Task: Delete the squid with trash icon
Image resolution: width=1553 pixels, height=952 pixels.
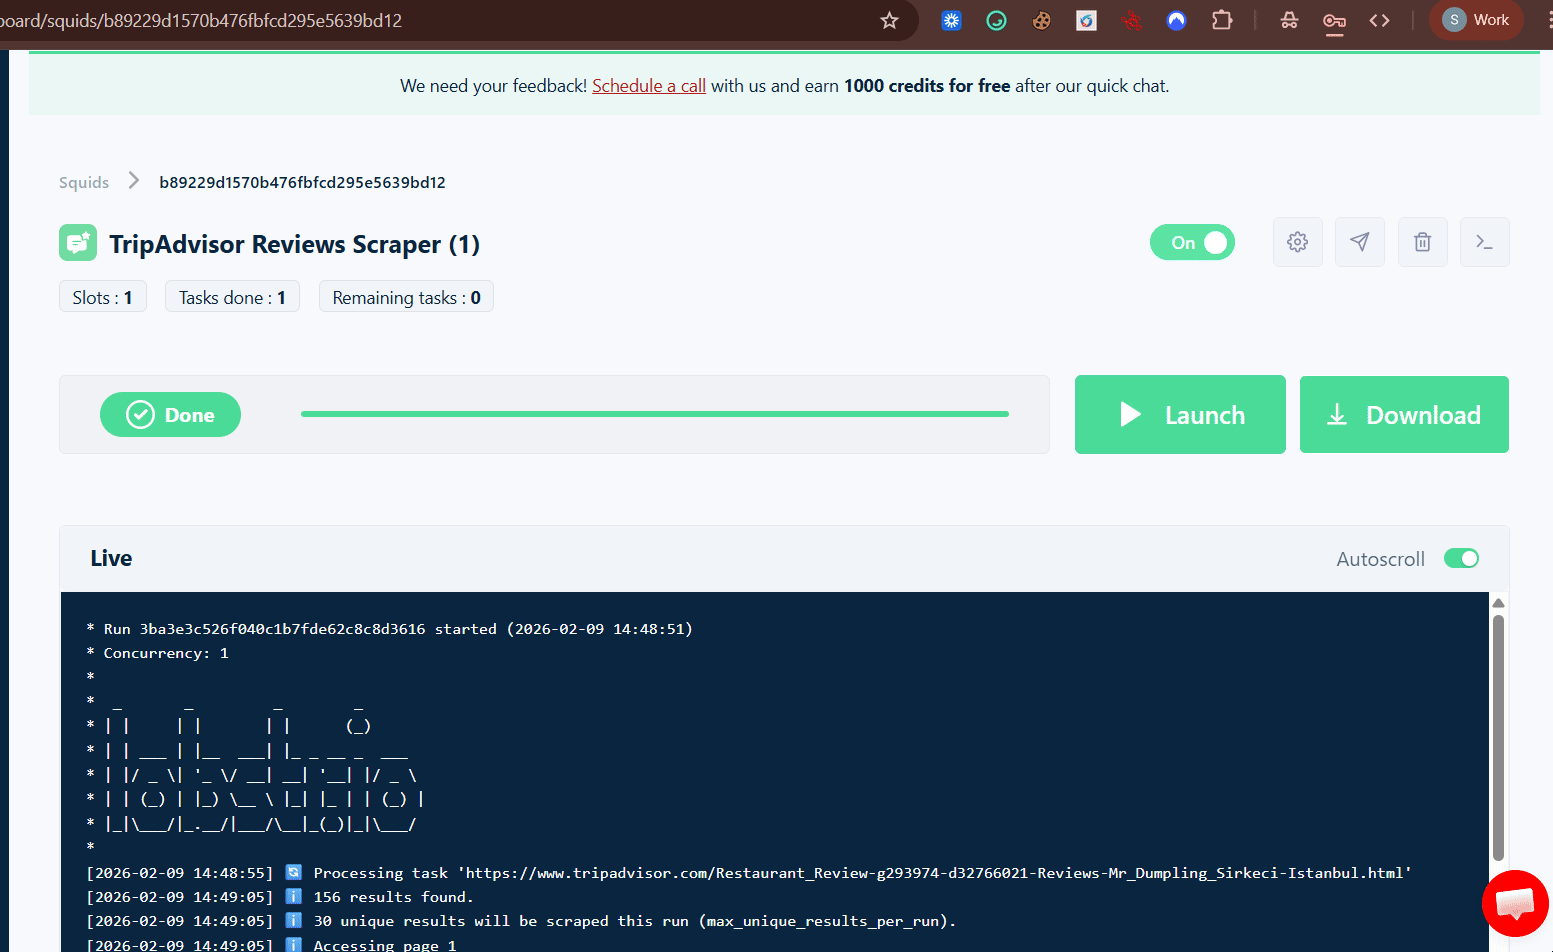Action: point(1422,242)
